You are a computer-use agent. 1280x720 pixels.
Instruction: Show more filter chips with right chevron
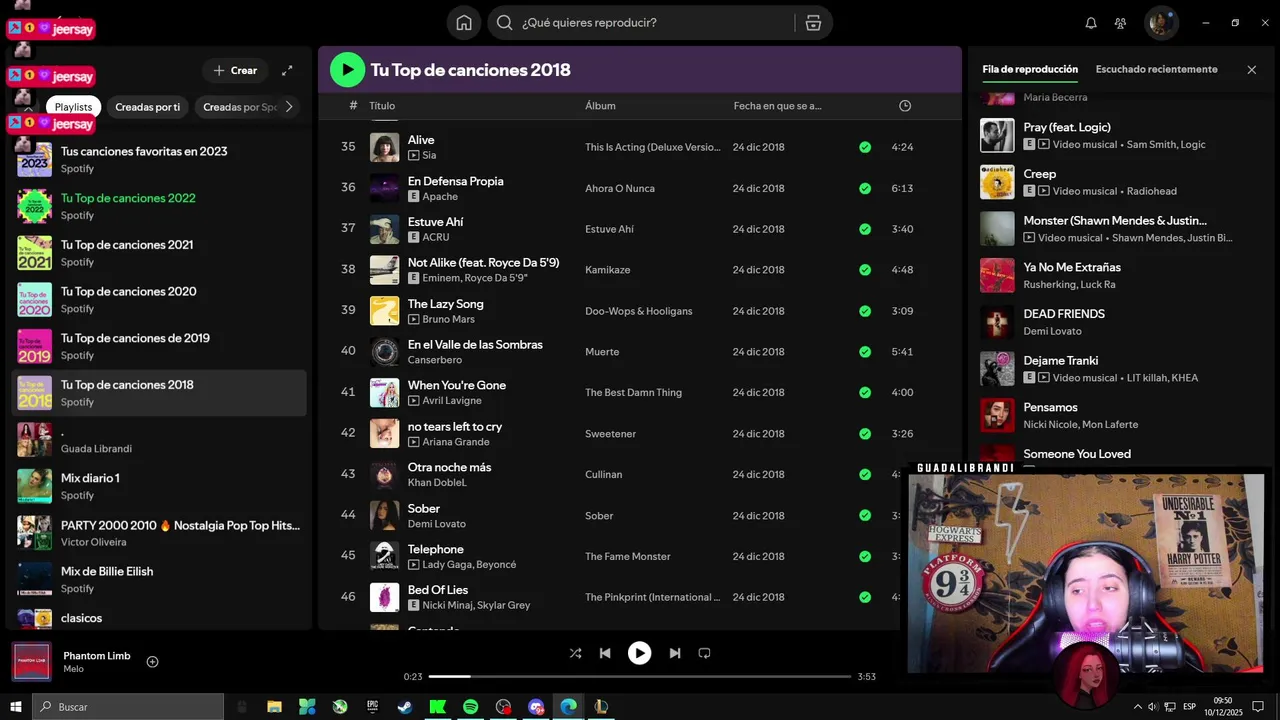coord(289,107)
